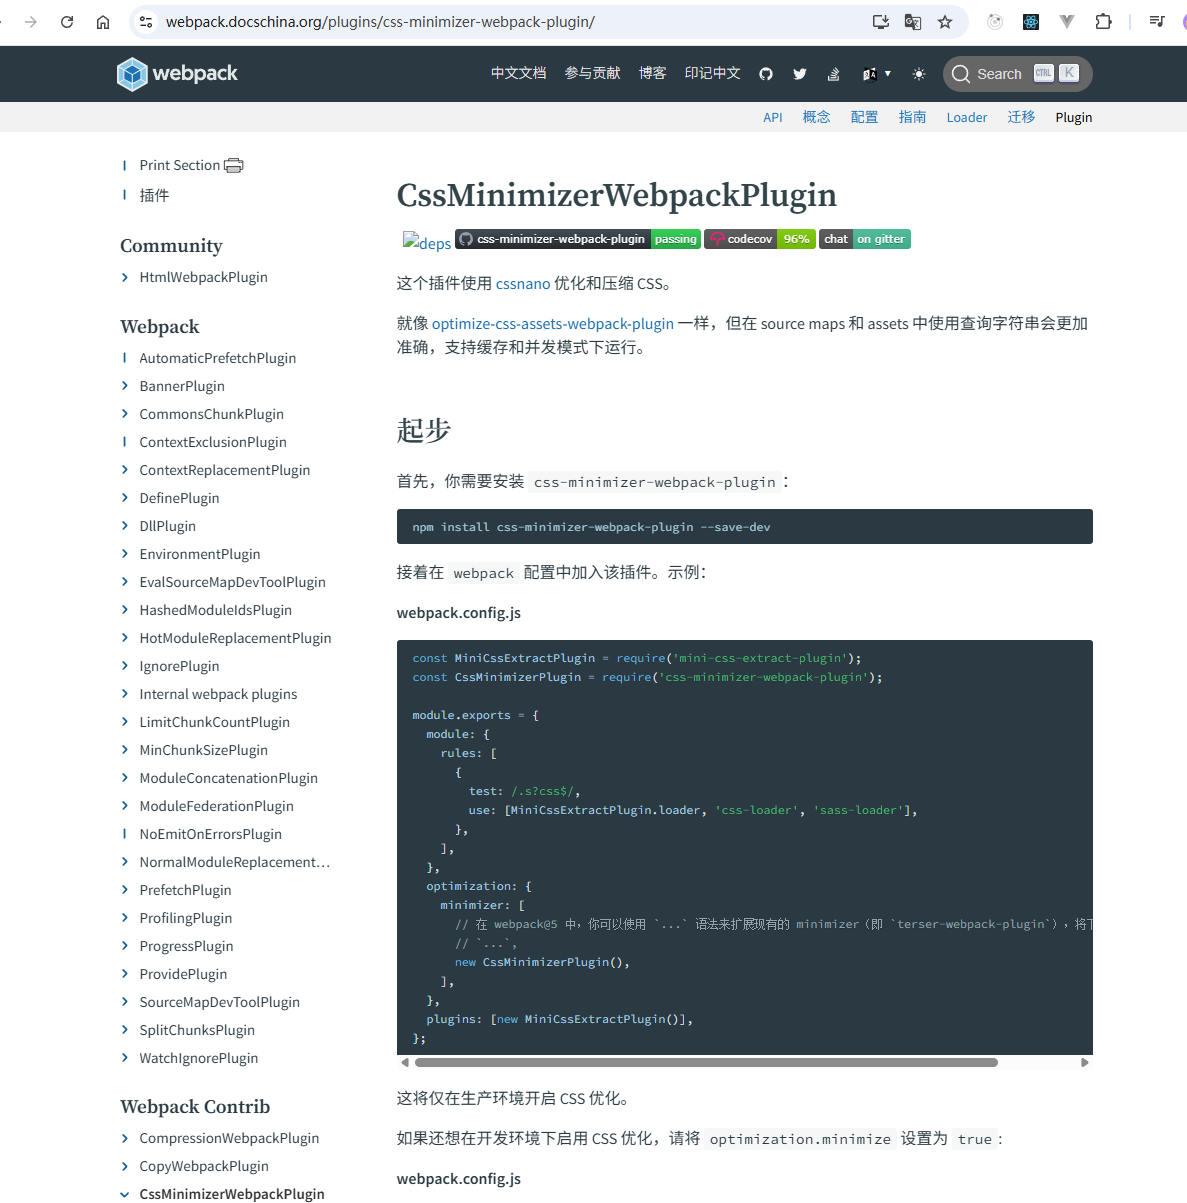Open 博客 in the header
The image size is (1187, 1203).
click(x=653, y=74)
